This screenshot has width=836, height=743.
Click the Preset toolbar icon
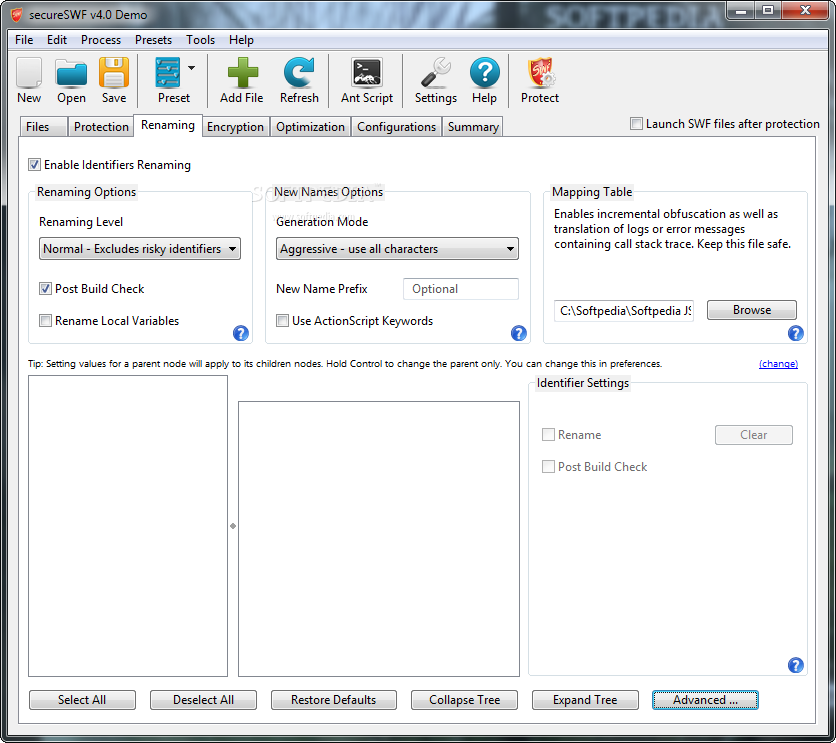click(x=168, y=73)
